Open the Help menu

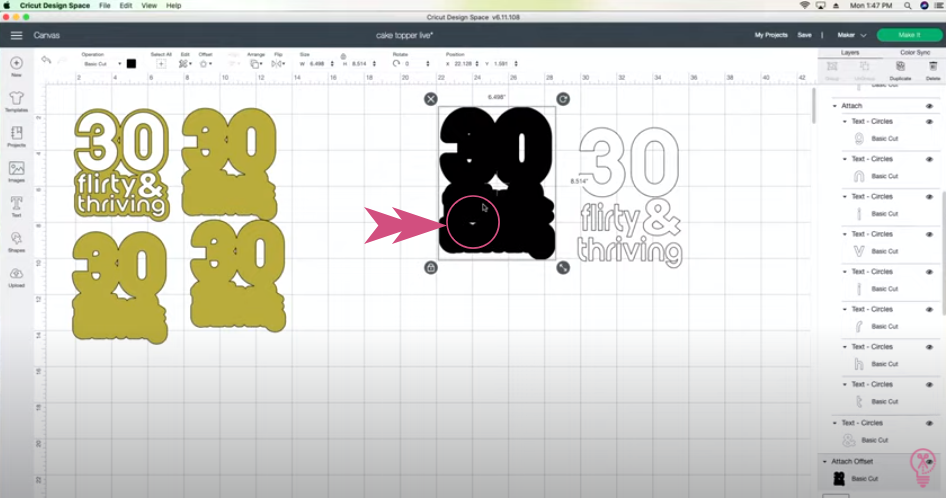[x=174, y=5]
